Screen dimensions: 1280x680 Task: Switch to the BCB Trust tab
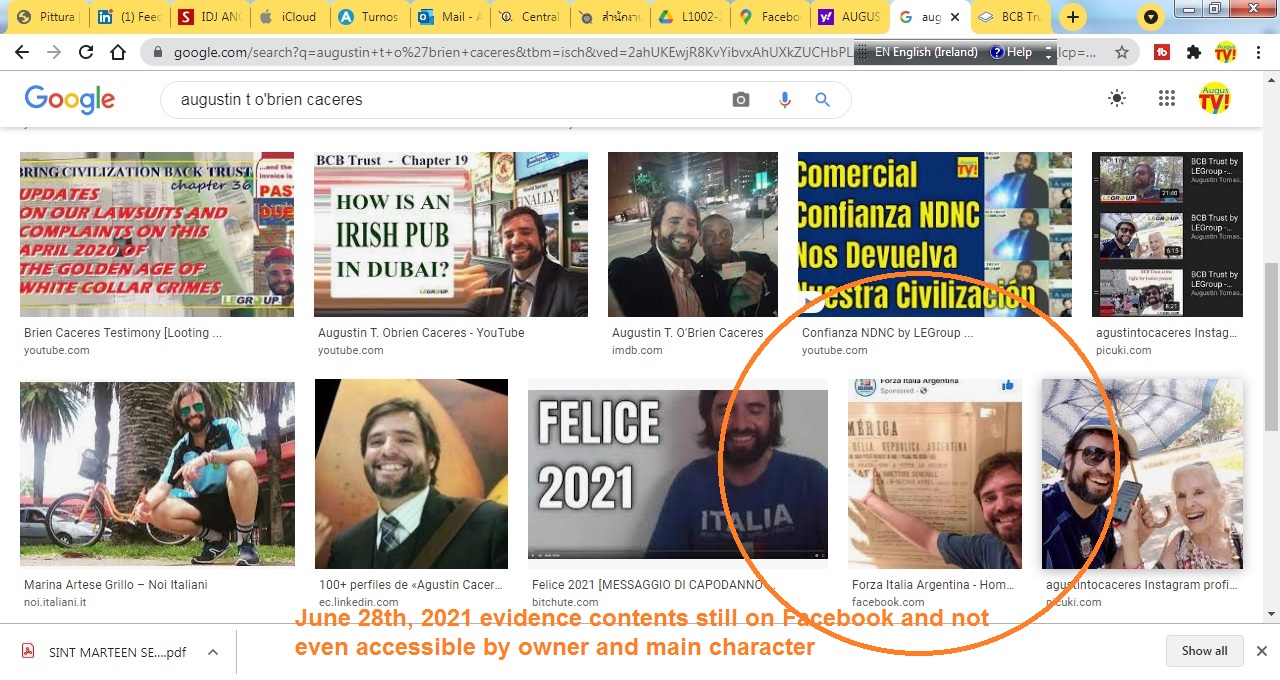coord(1010,17)
